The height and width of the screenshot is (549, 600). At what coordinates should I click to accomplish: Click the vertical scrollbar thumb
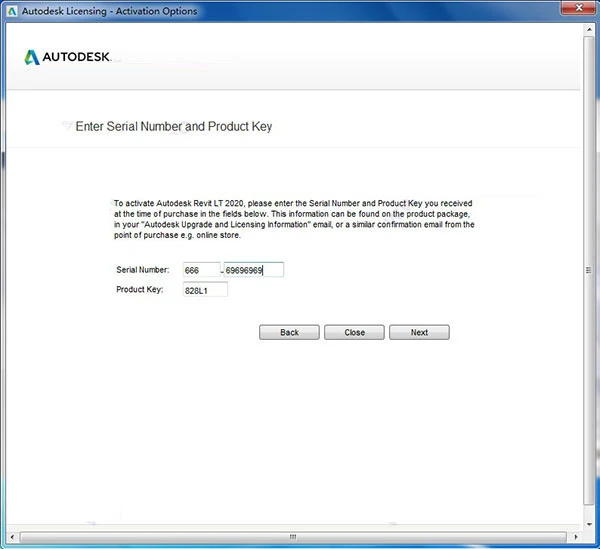[x=589, y=270]
